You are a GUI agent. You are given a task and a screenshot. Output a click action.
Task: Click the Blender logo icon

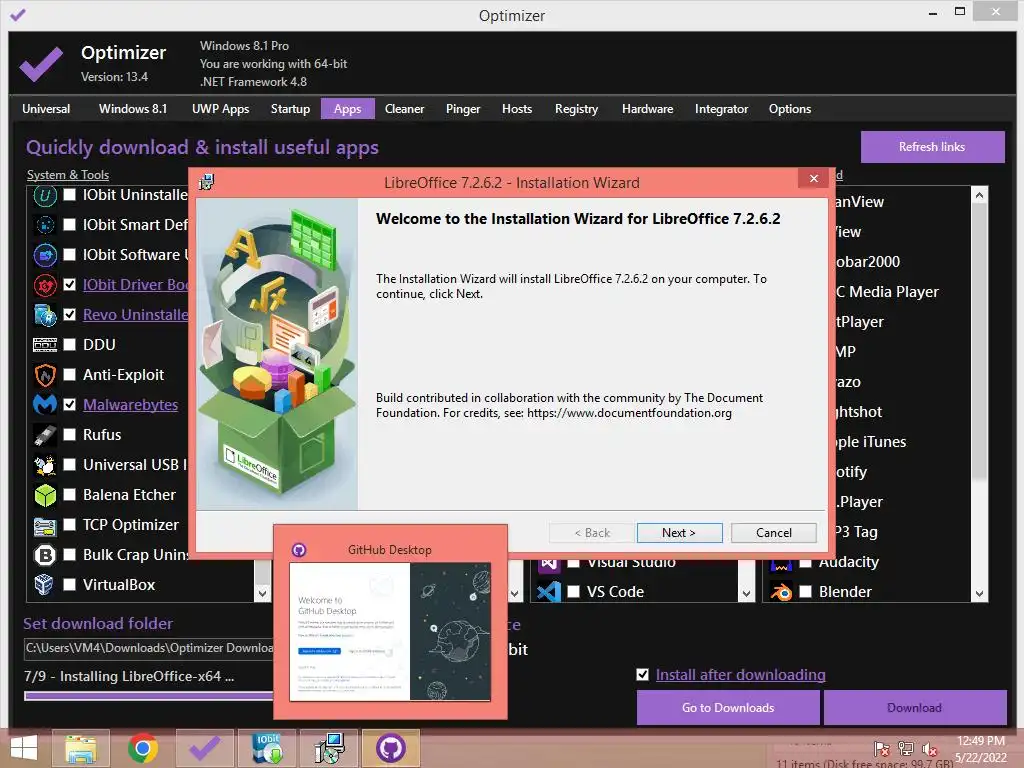click(x=781, y=592)
